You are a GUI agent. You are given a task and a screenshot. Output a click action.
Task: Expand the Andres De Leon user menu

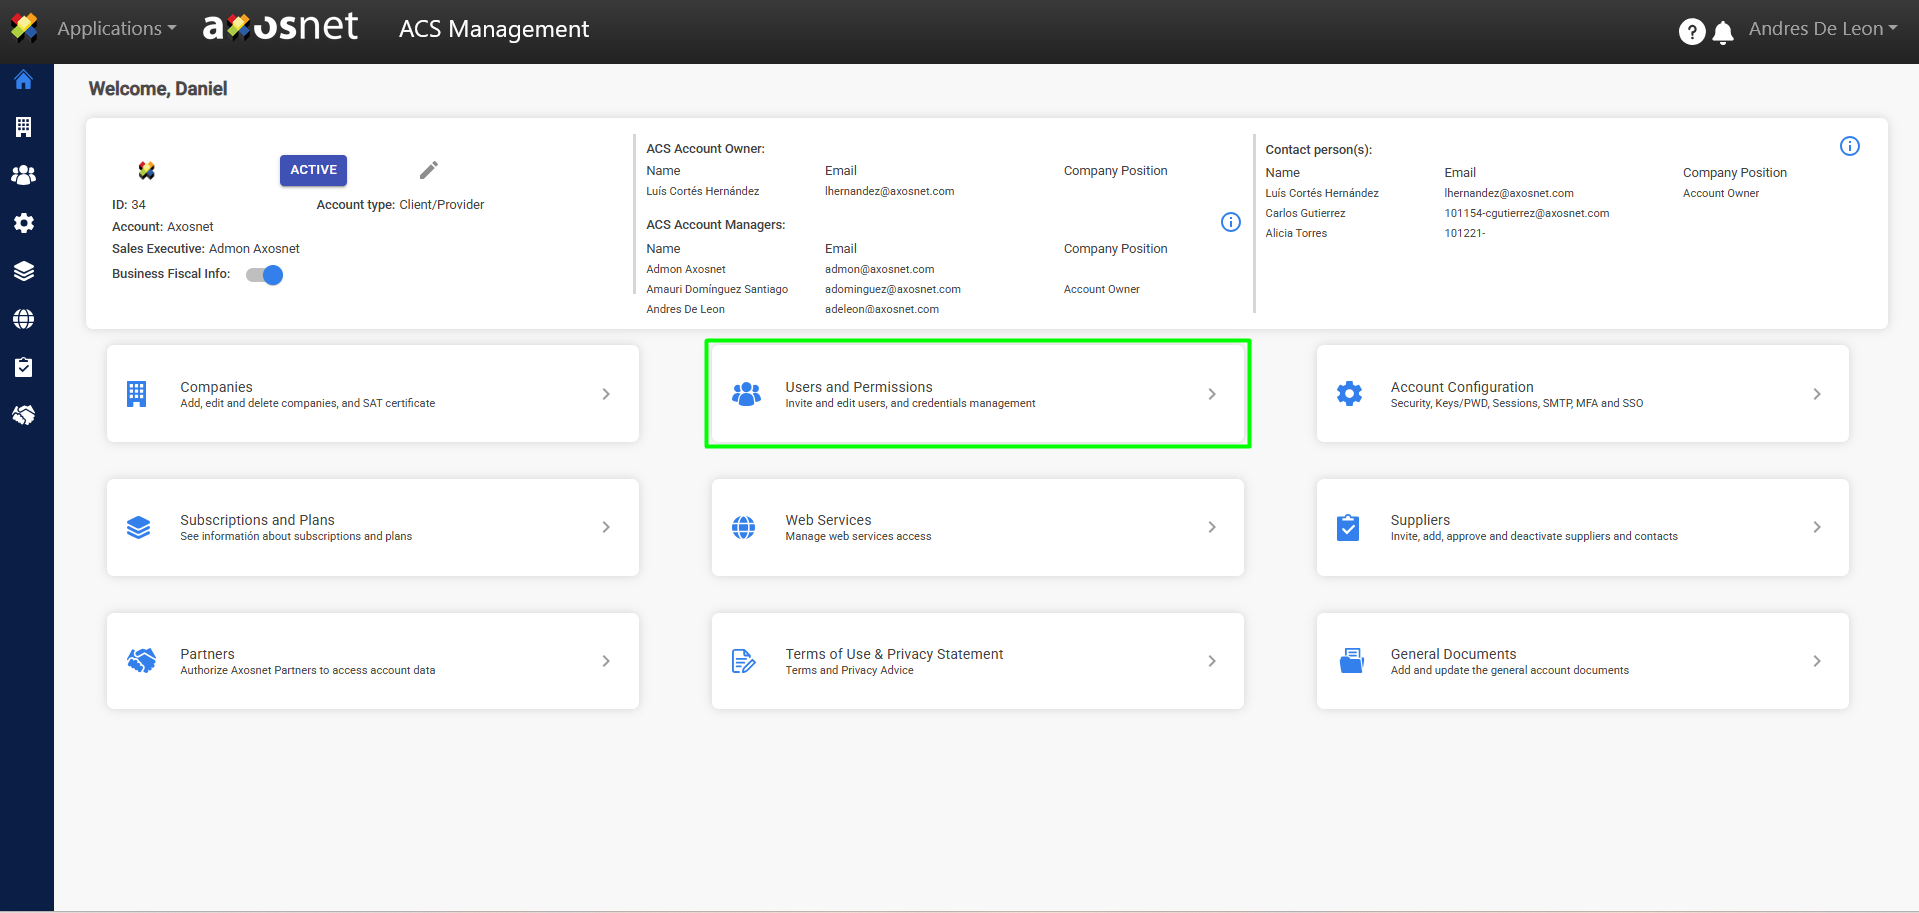(x=1822, y=29)
